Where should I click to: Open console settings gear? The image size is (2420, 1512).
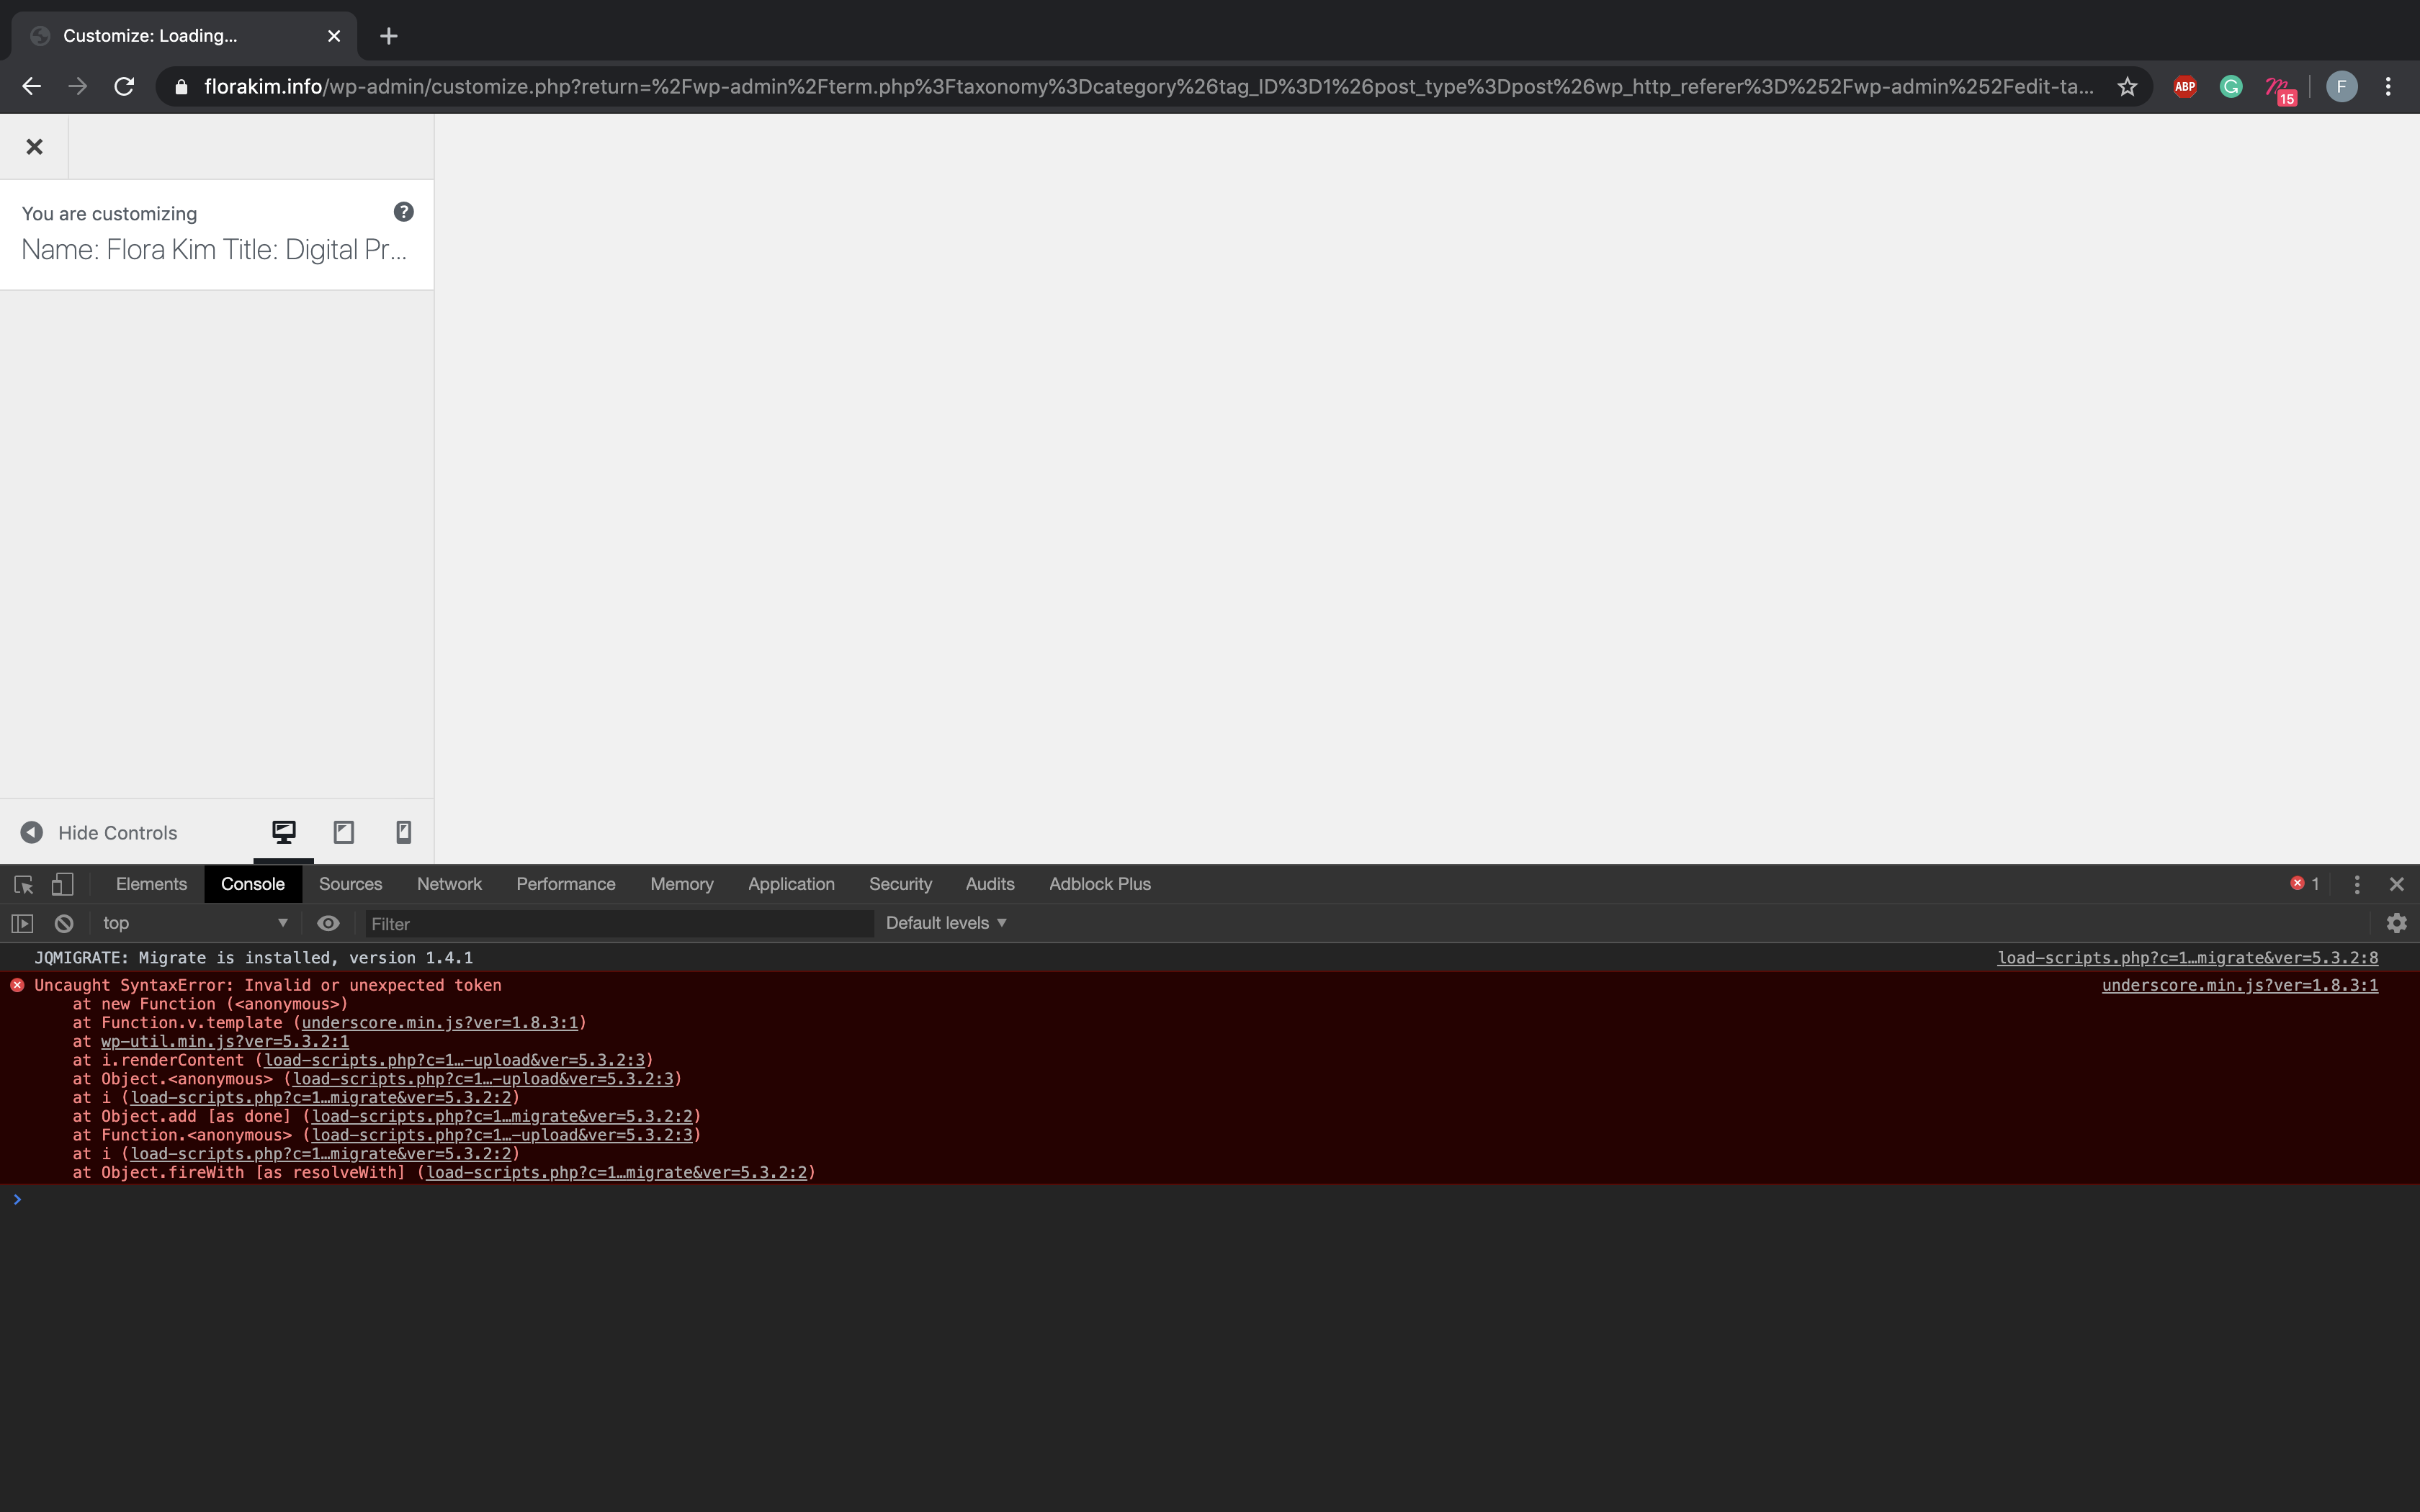coord(2396,923)
